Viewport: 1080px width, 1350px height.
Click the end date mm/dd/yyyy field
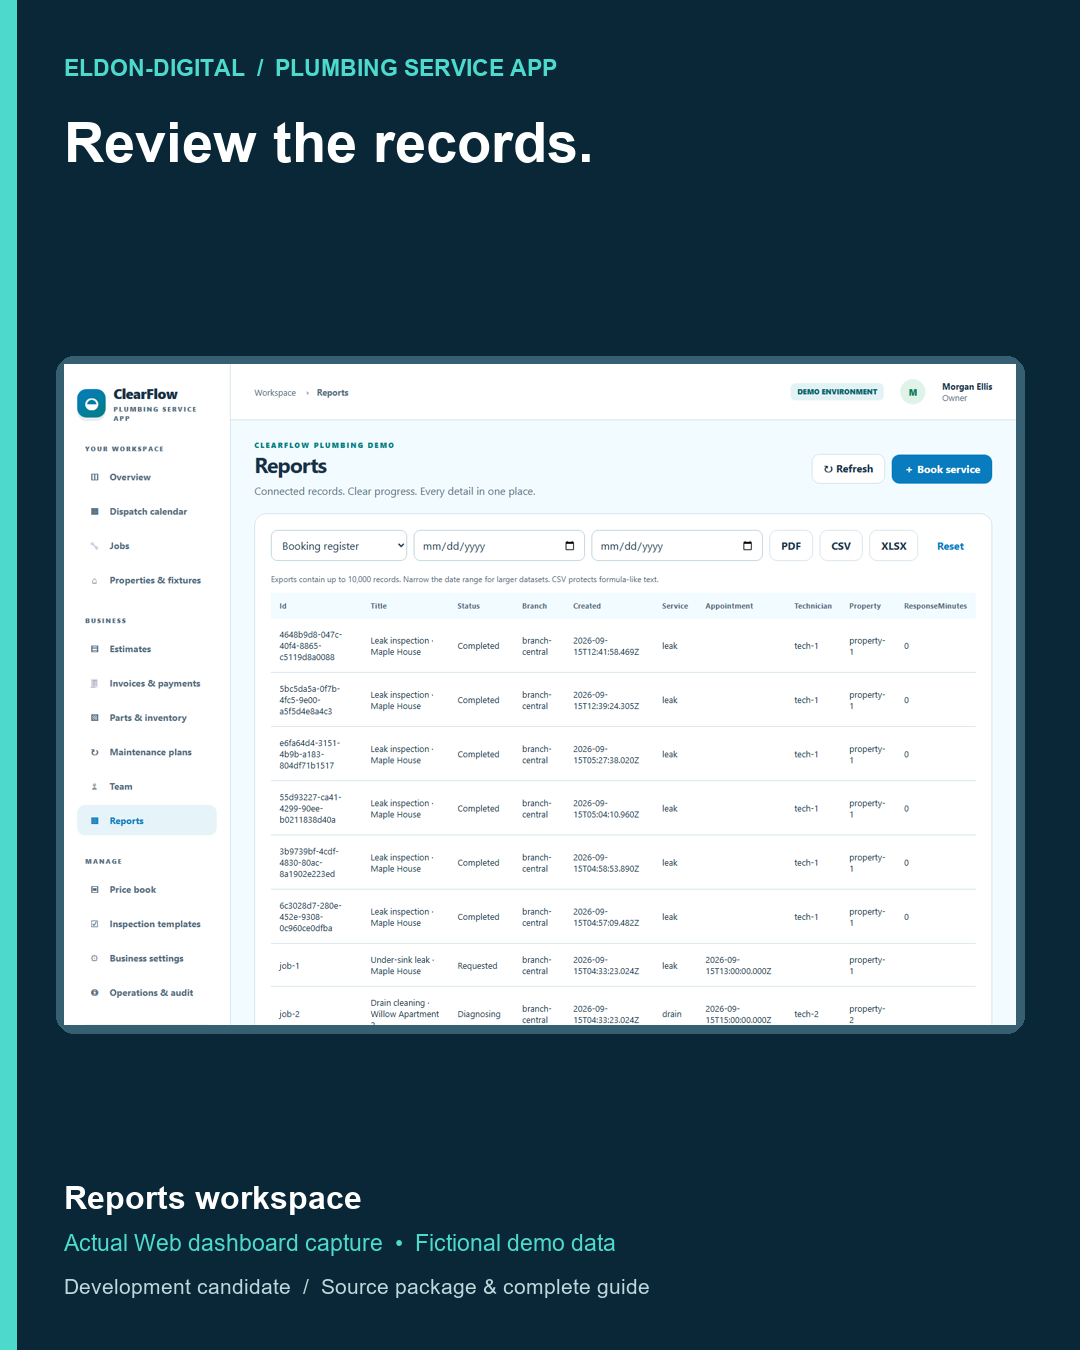click(677, 546)
